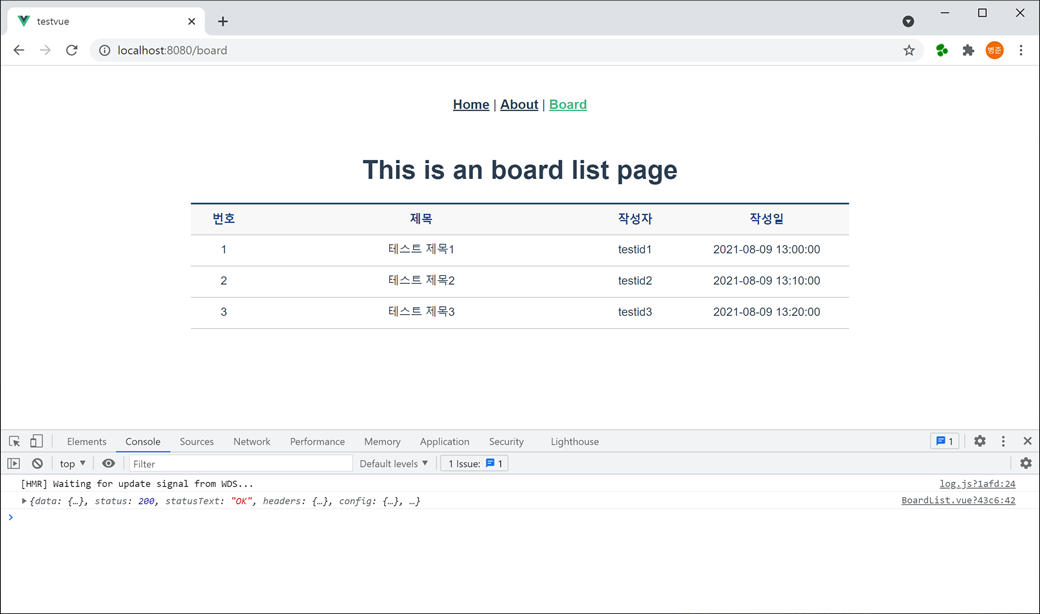Open the orange profile avatar
1040x614 pixels.
(994, 50)
